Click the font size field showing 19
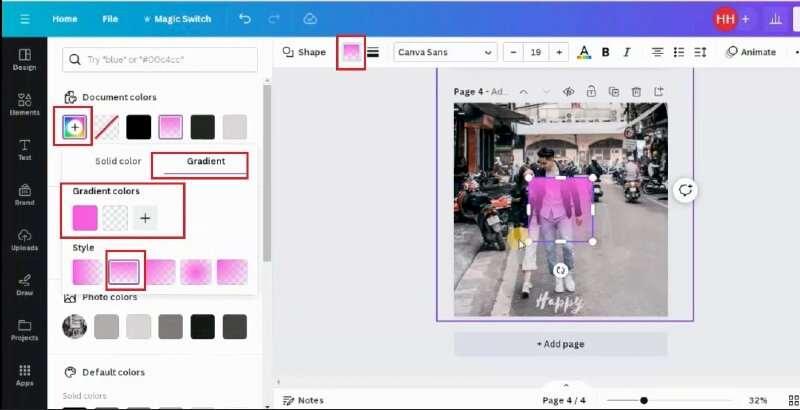The height and width of the screenshot is (410, 800). click(x=536, y=52)
